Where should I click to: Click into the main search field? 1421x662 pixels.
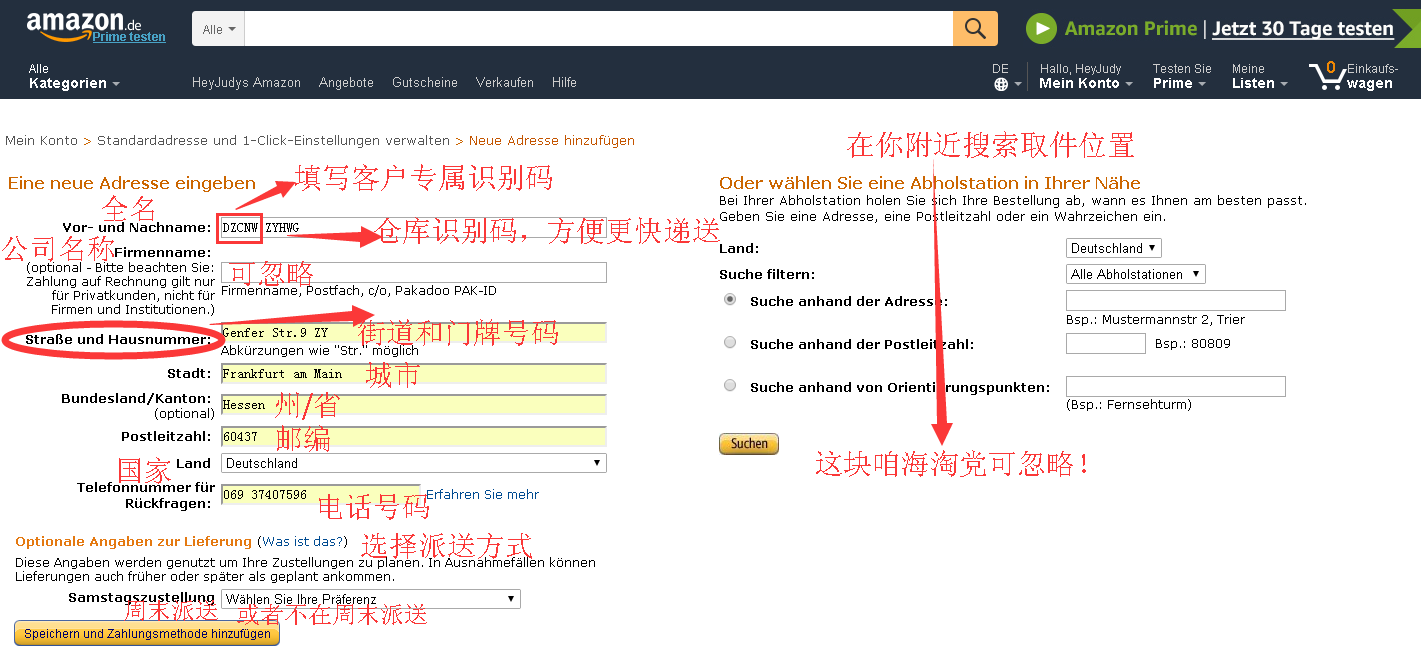[x=598, y=29]
